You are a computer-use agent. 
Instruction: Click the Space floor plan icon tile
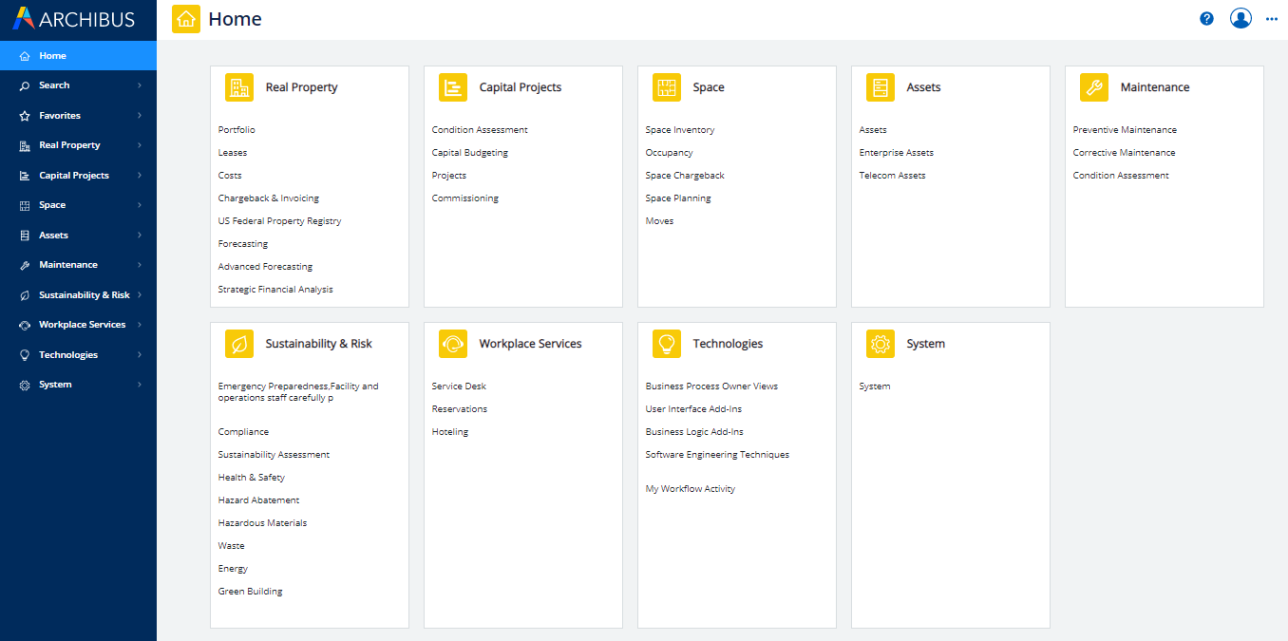coord(667,88)
